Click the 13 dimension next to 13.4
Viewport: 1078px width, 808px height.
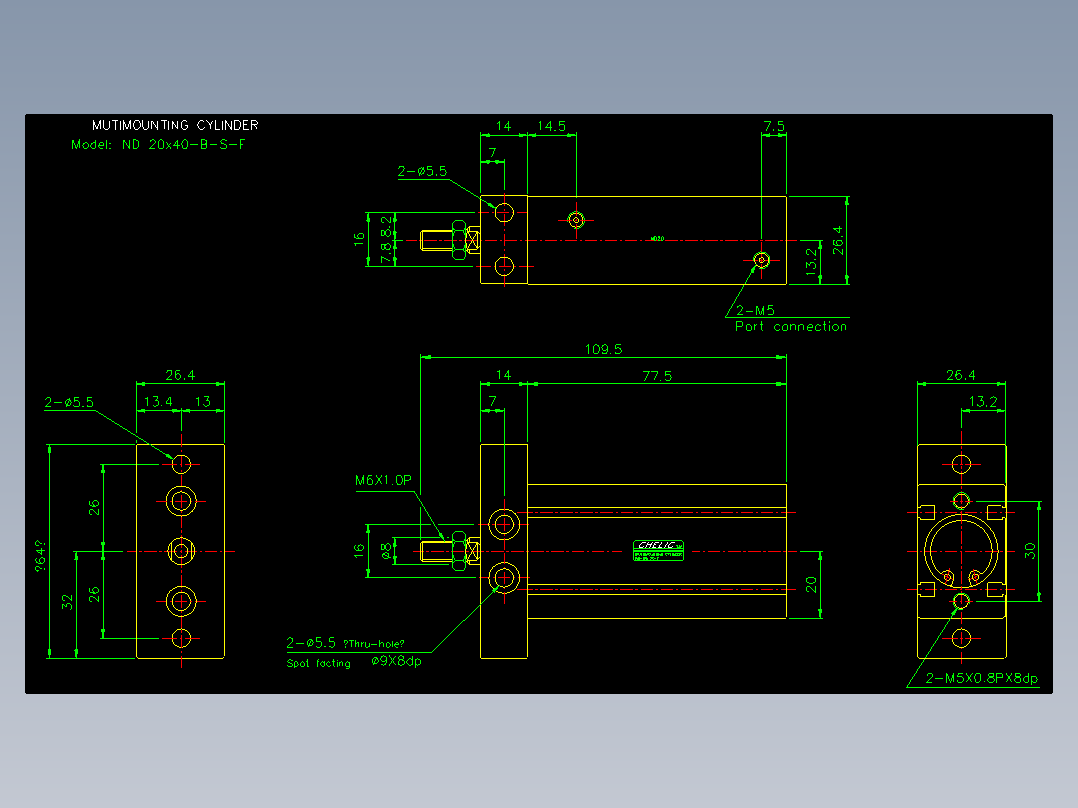click(x=203, y=401)
